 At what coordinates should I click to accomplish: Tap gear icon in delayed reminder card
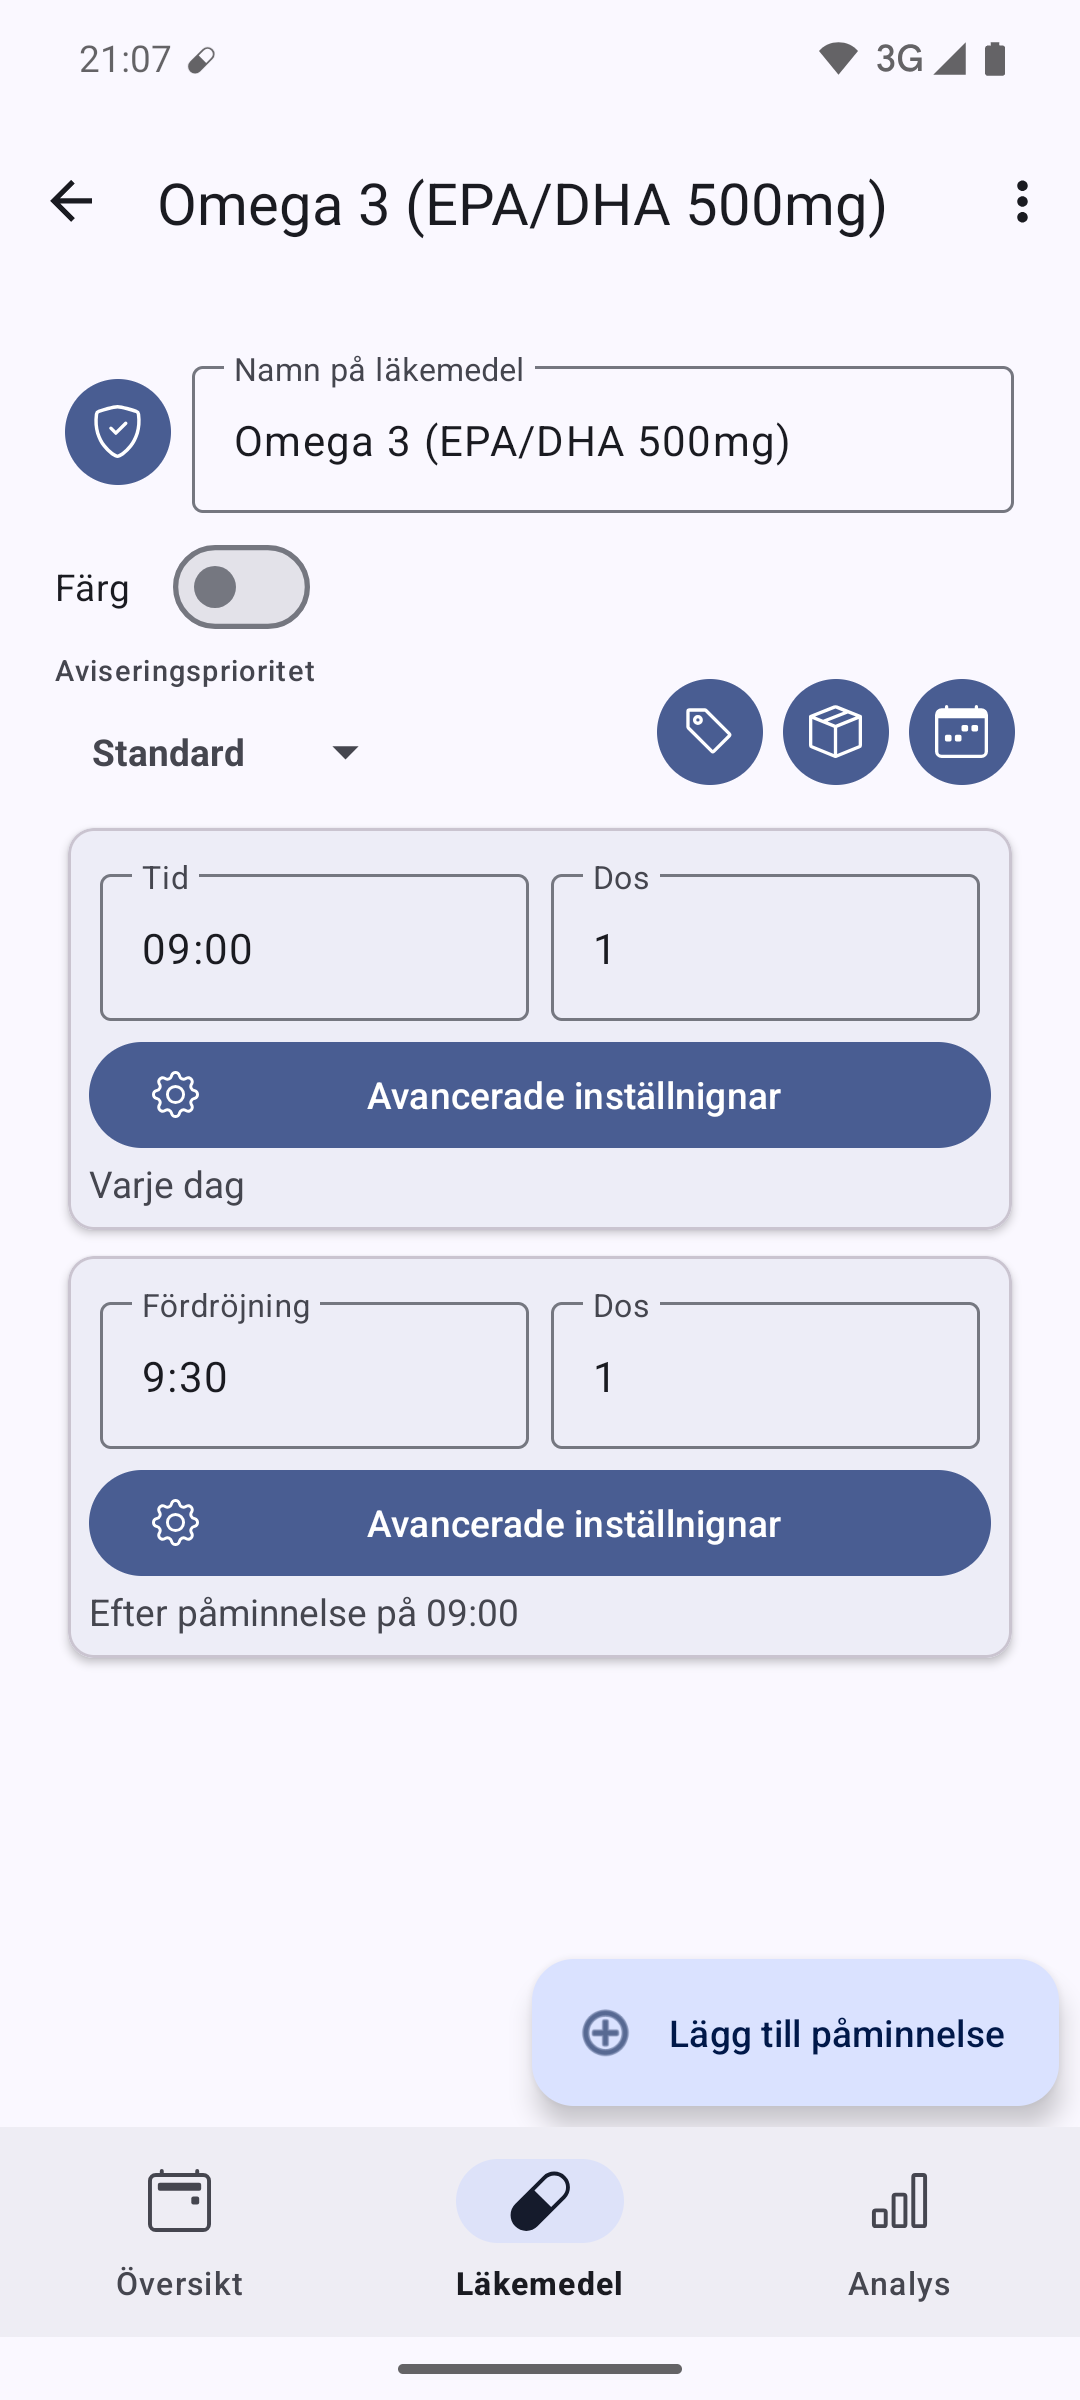[x=176, y=1523]
